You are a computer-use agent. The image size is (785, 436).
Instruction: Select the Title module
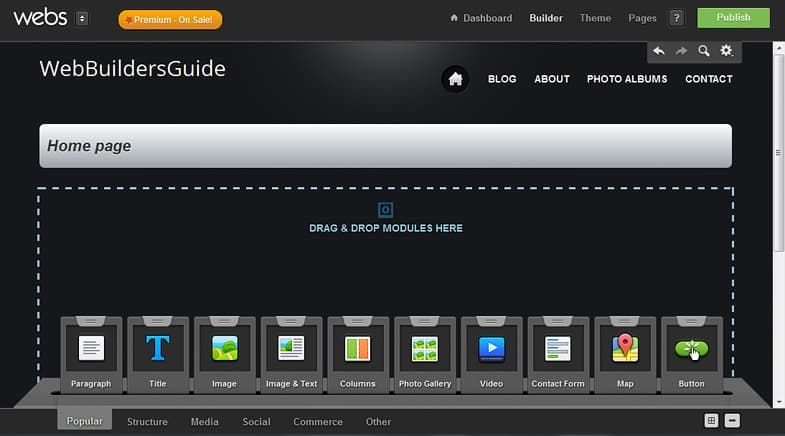tap(158, 354)
